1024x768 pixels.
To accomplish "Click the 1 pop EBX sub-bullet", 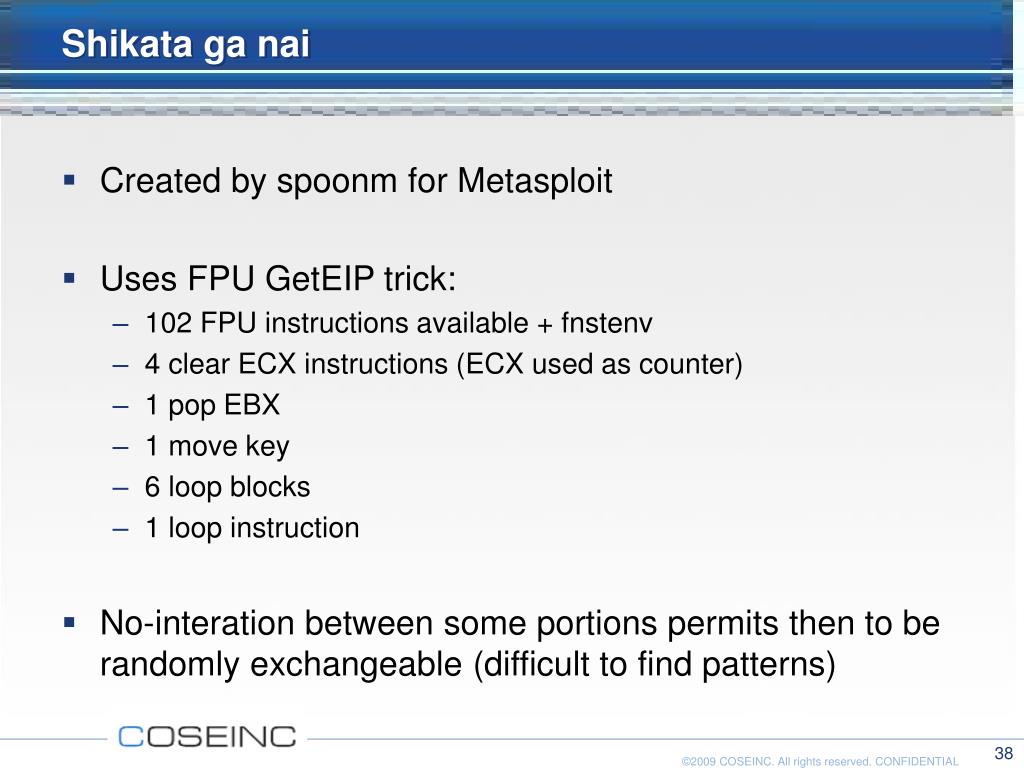I will pos(212,405).
